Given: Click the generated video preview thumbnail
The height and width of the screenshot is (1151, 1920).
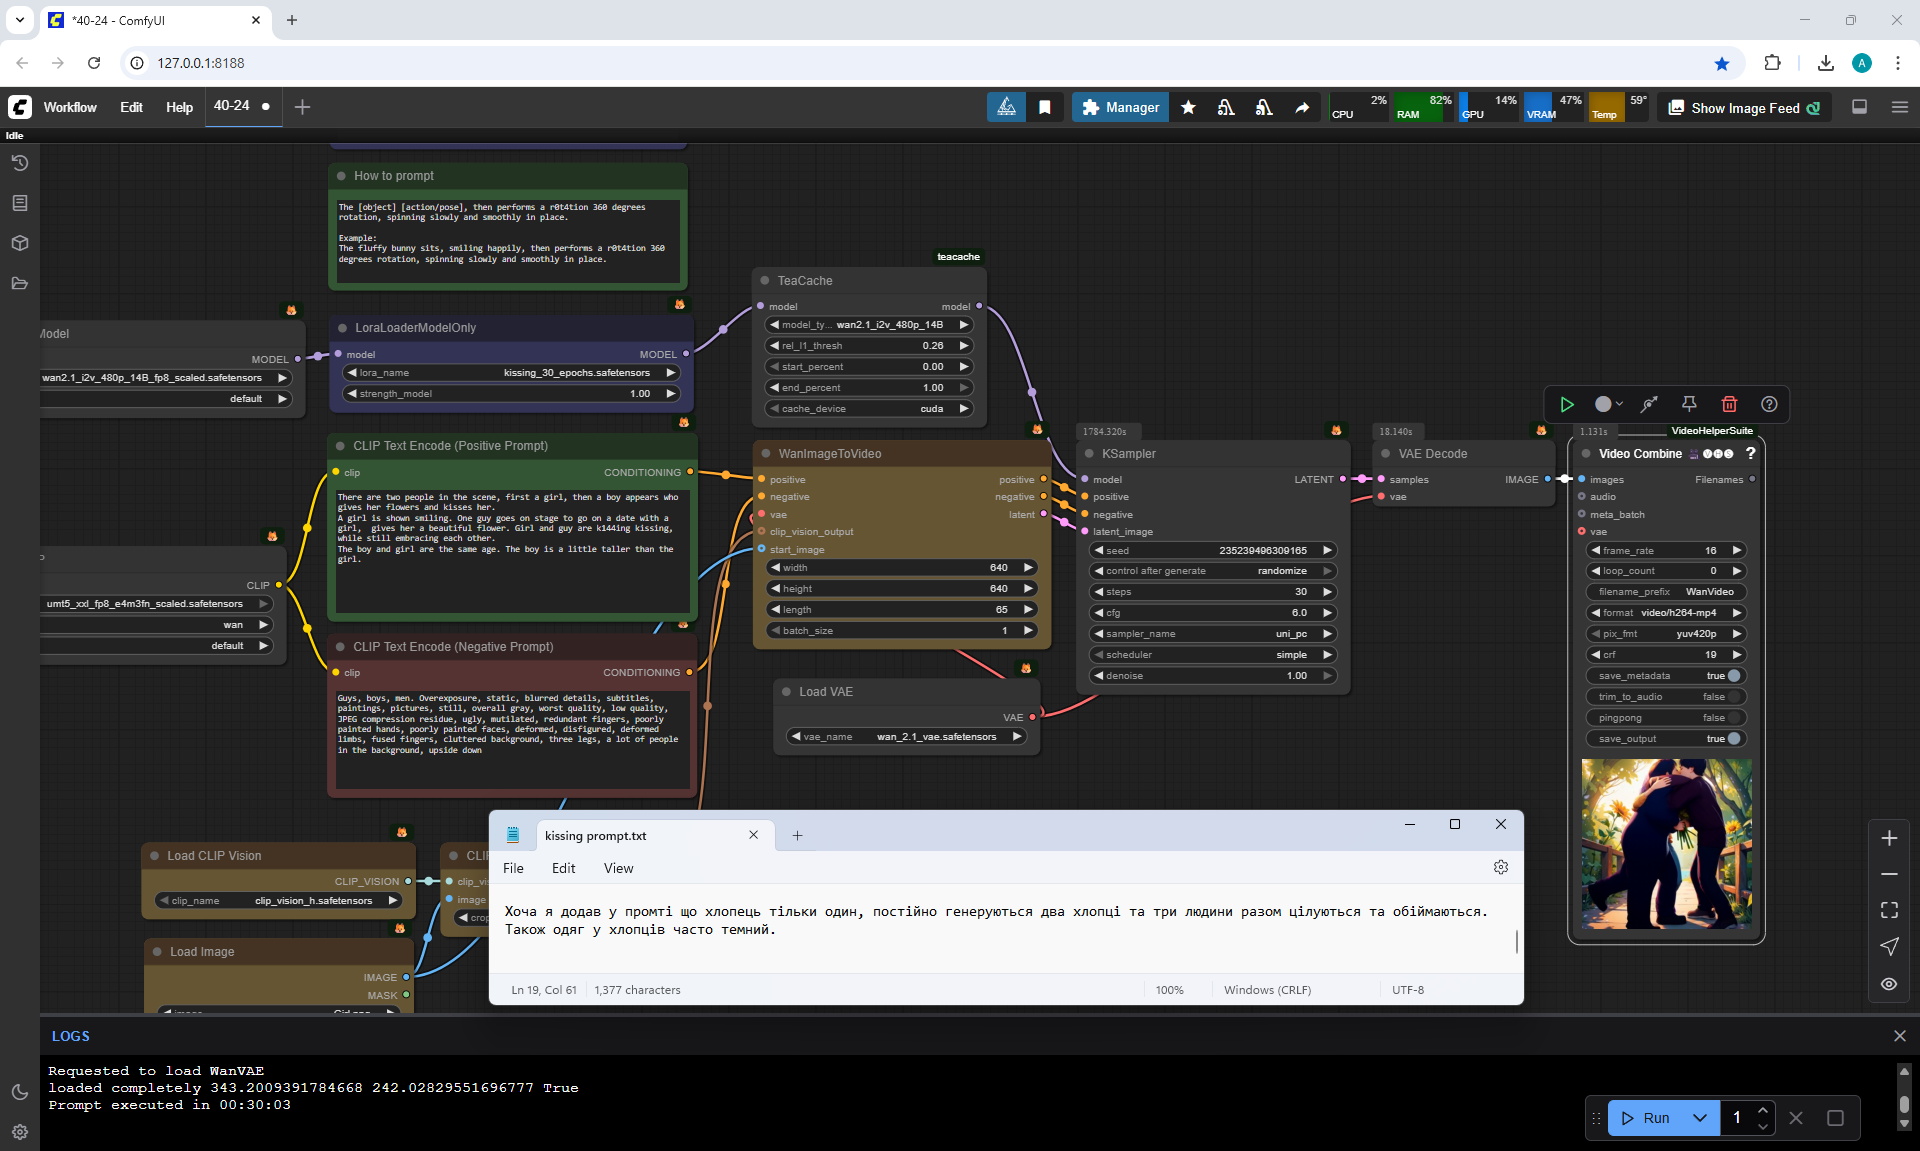Looking at the screenshot, I should (x=1666, y=844).
